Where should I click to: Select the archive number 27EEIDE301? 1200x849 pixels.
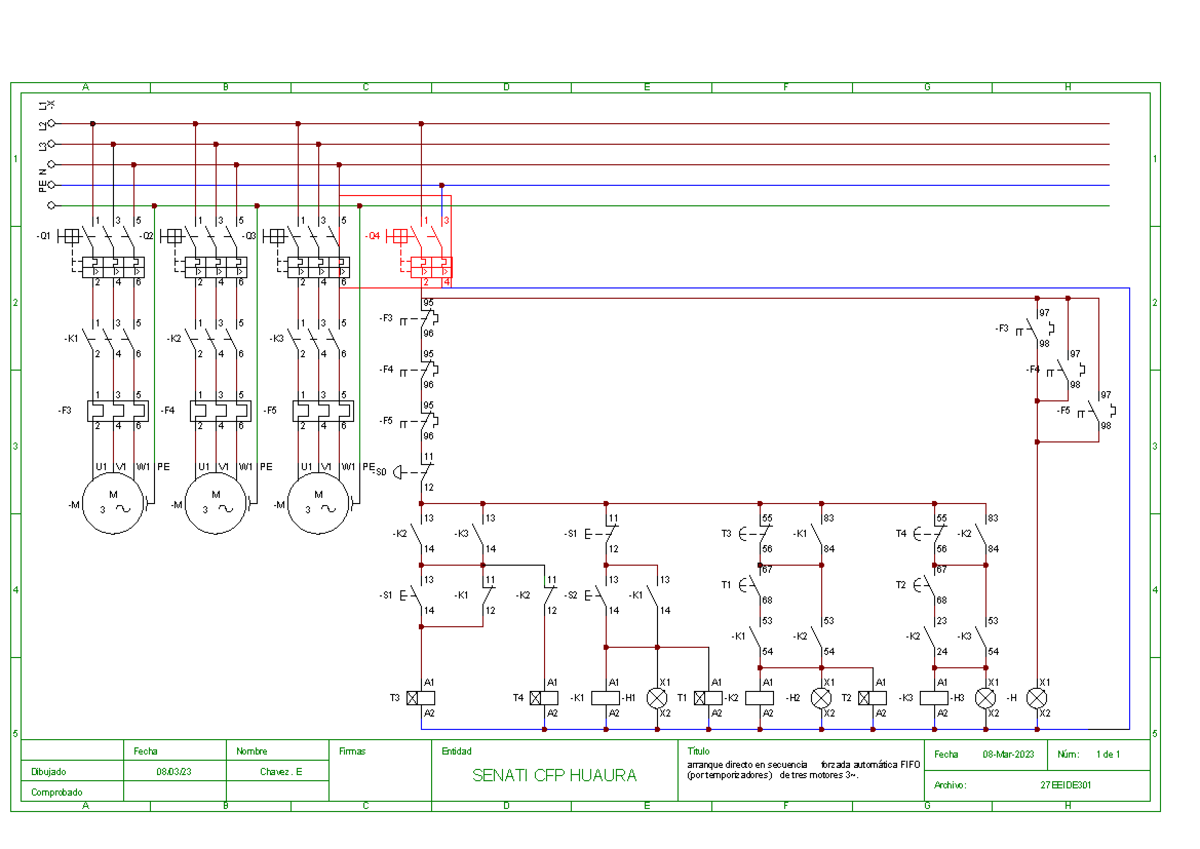1065,786
